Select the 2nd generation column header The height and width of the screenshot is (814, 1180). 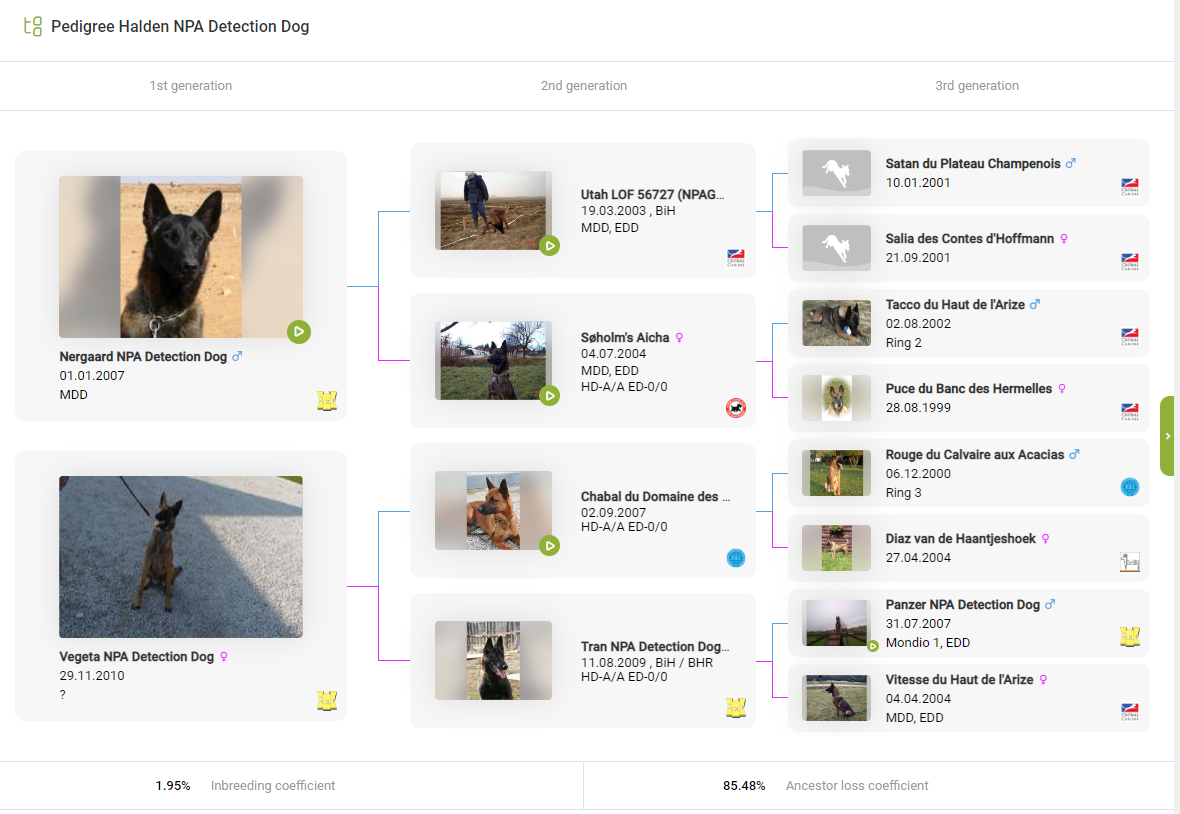click(x=584, y=86)
